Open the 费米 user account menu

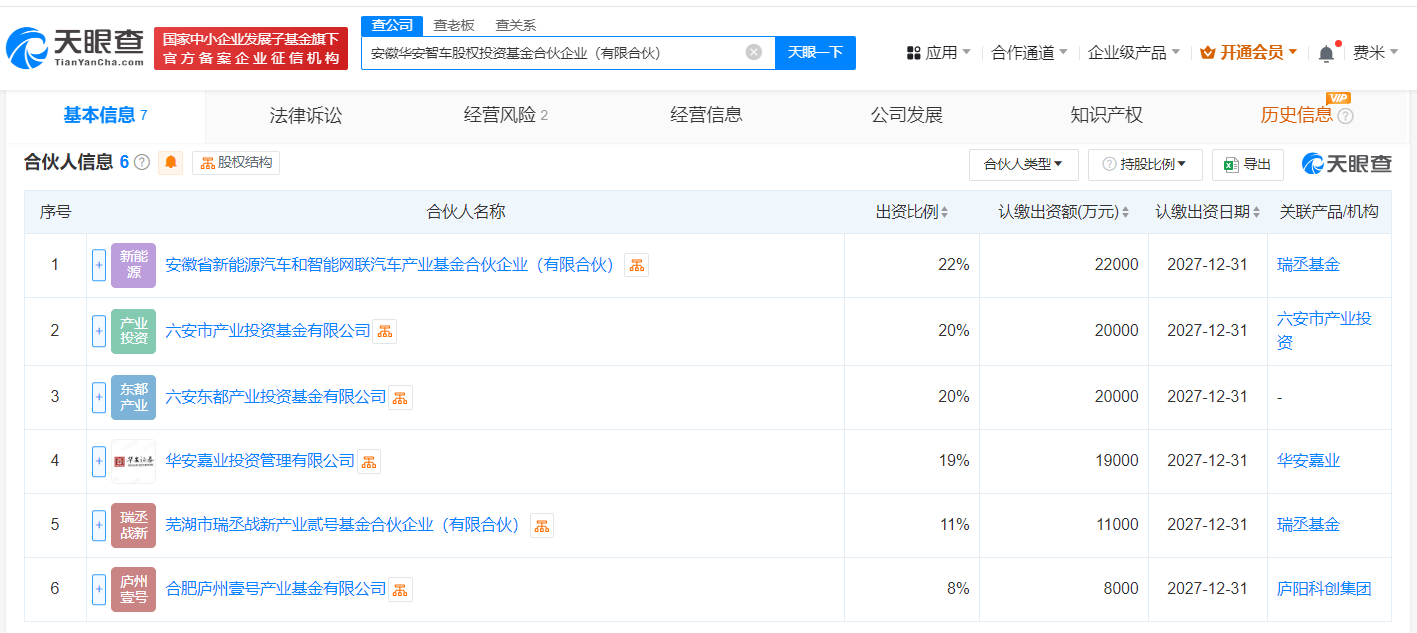click(1376, 53)
